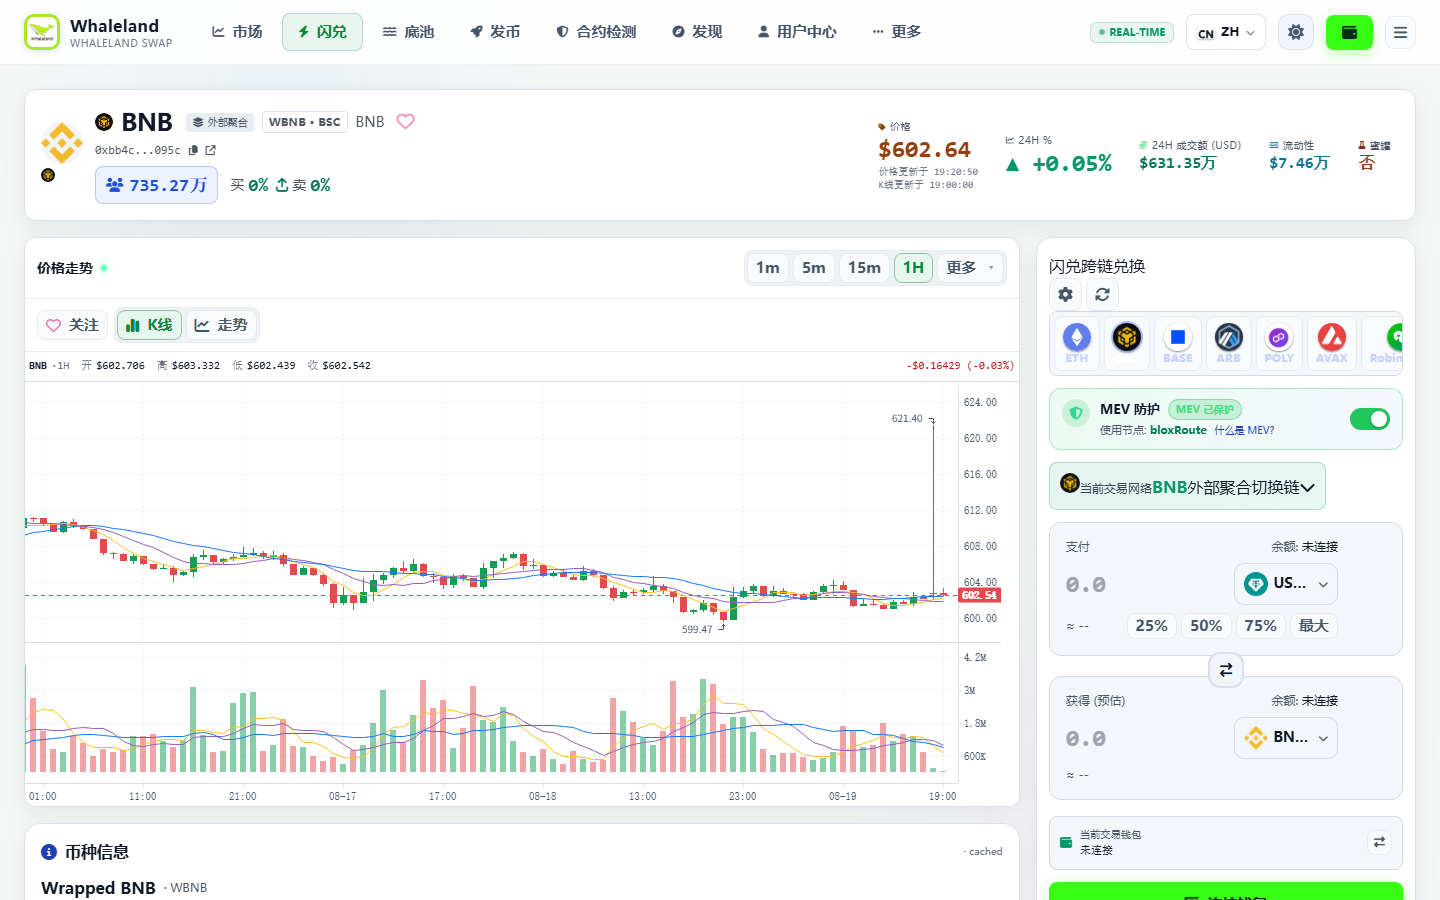1440x900 pixels.
Task: Go to 发币 token launch page
Action: point(495,32)
